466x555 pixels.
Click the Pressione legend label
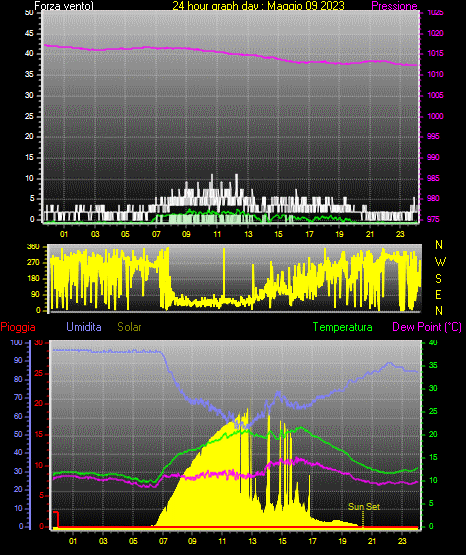394,6
